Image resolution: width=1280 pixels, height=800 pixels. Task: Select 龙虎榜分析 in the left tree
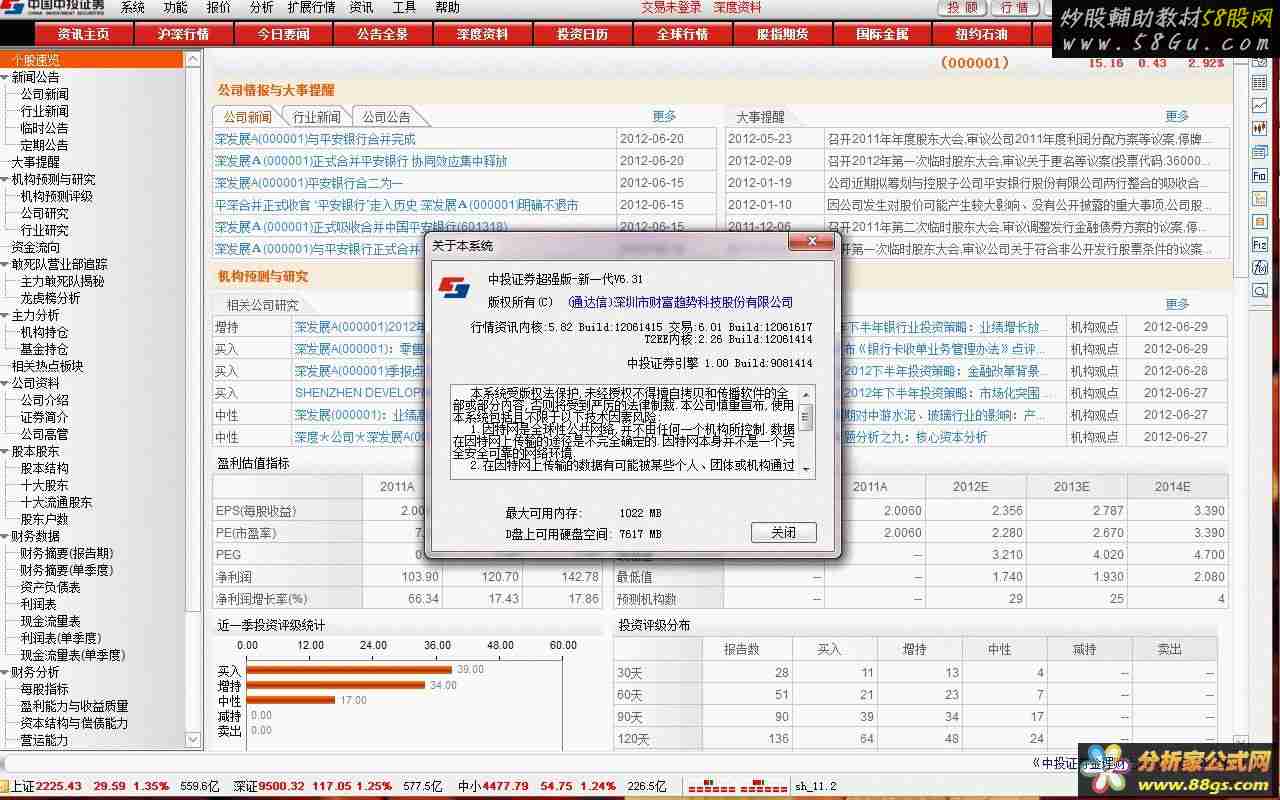[x=50, y=298]
